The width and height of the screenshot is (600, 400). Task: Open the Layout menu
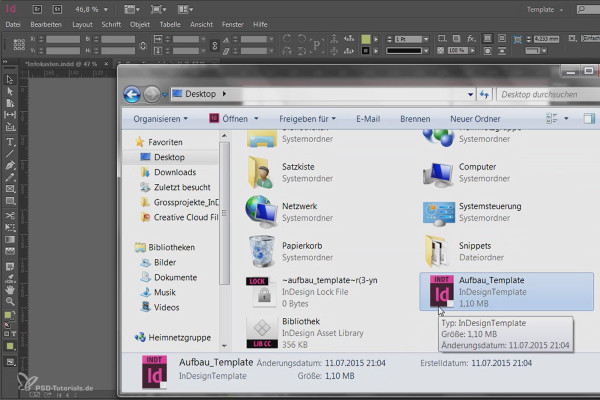tap(82, 24)
